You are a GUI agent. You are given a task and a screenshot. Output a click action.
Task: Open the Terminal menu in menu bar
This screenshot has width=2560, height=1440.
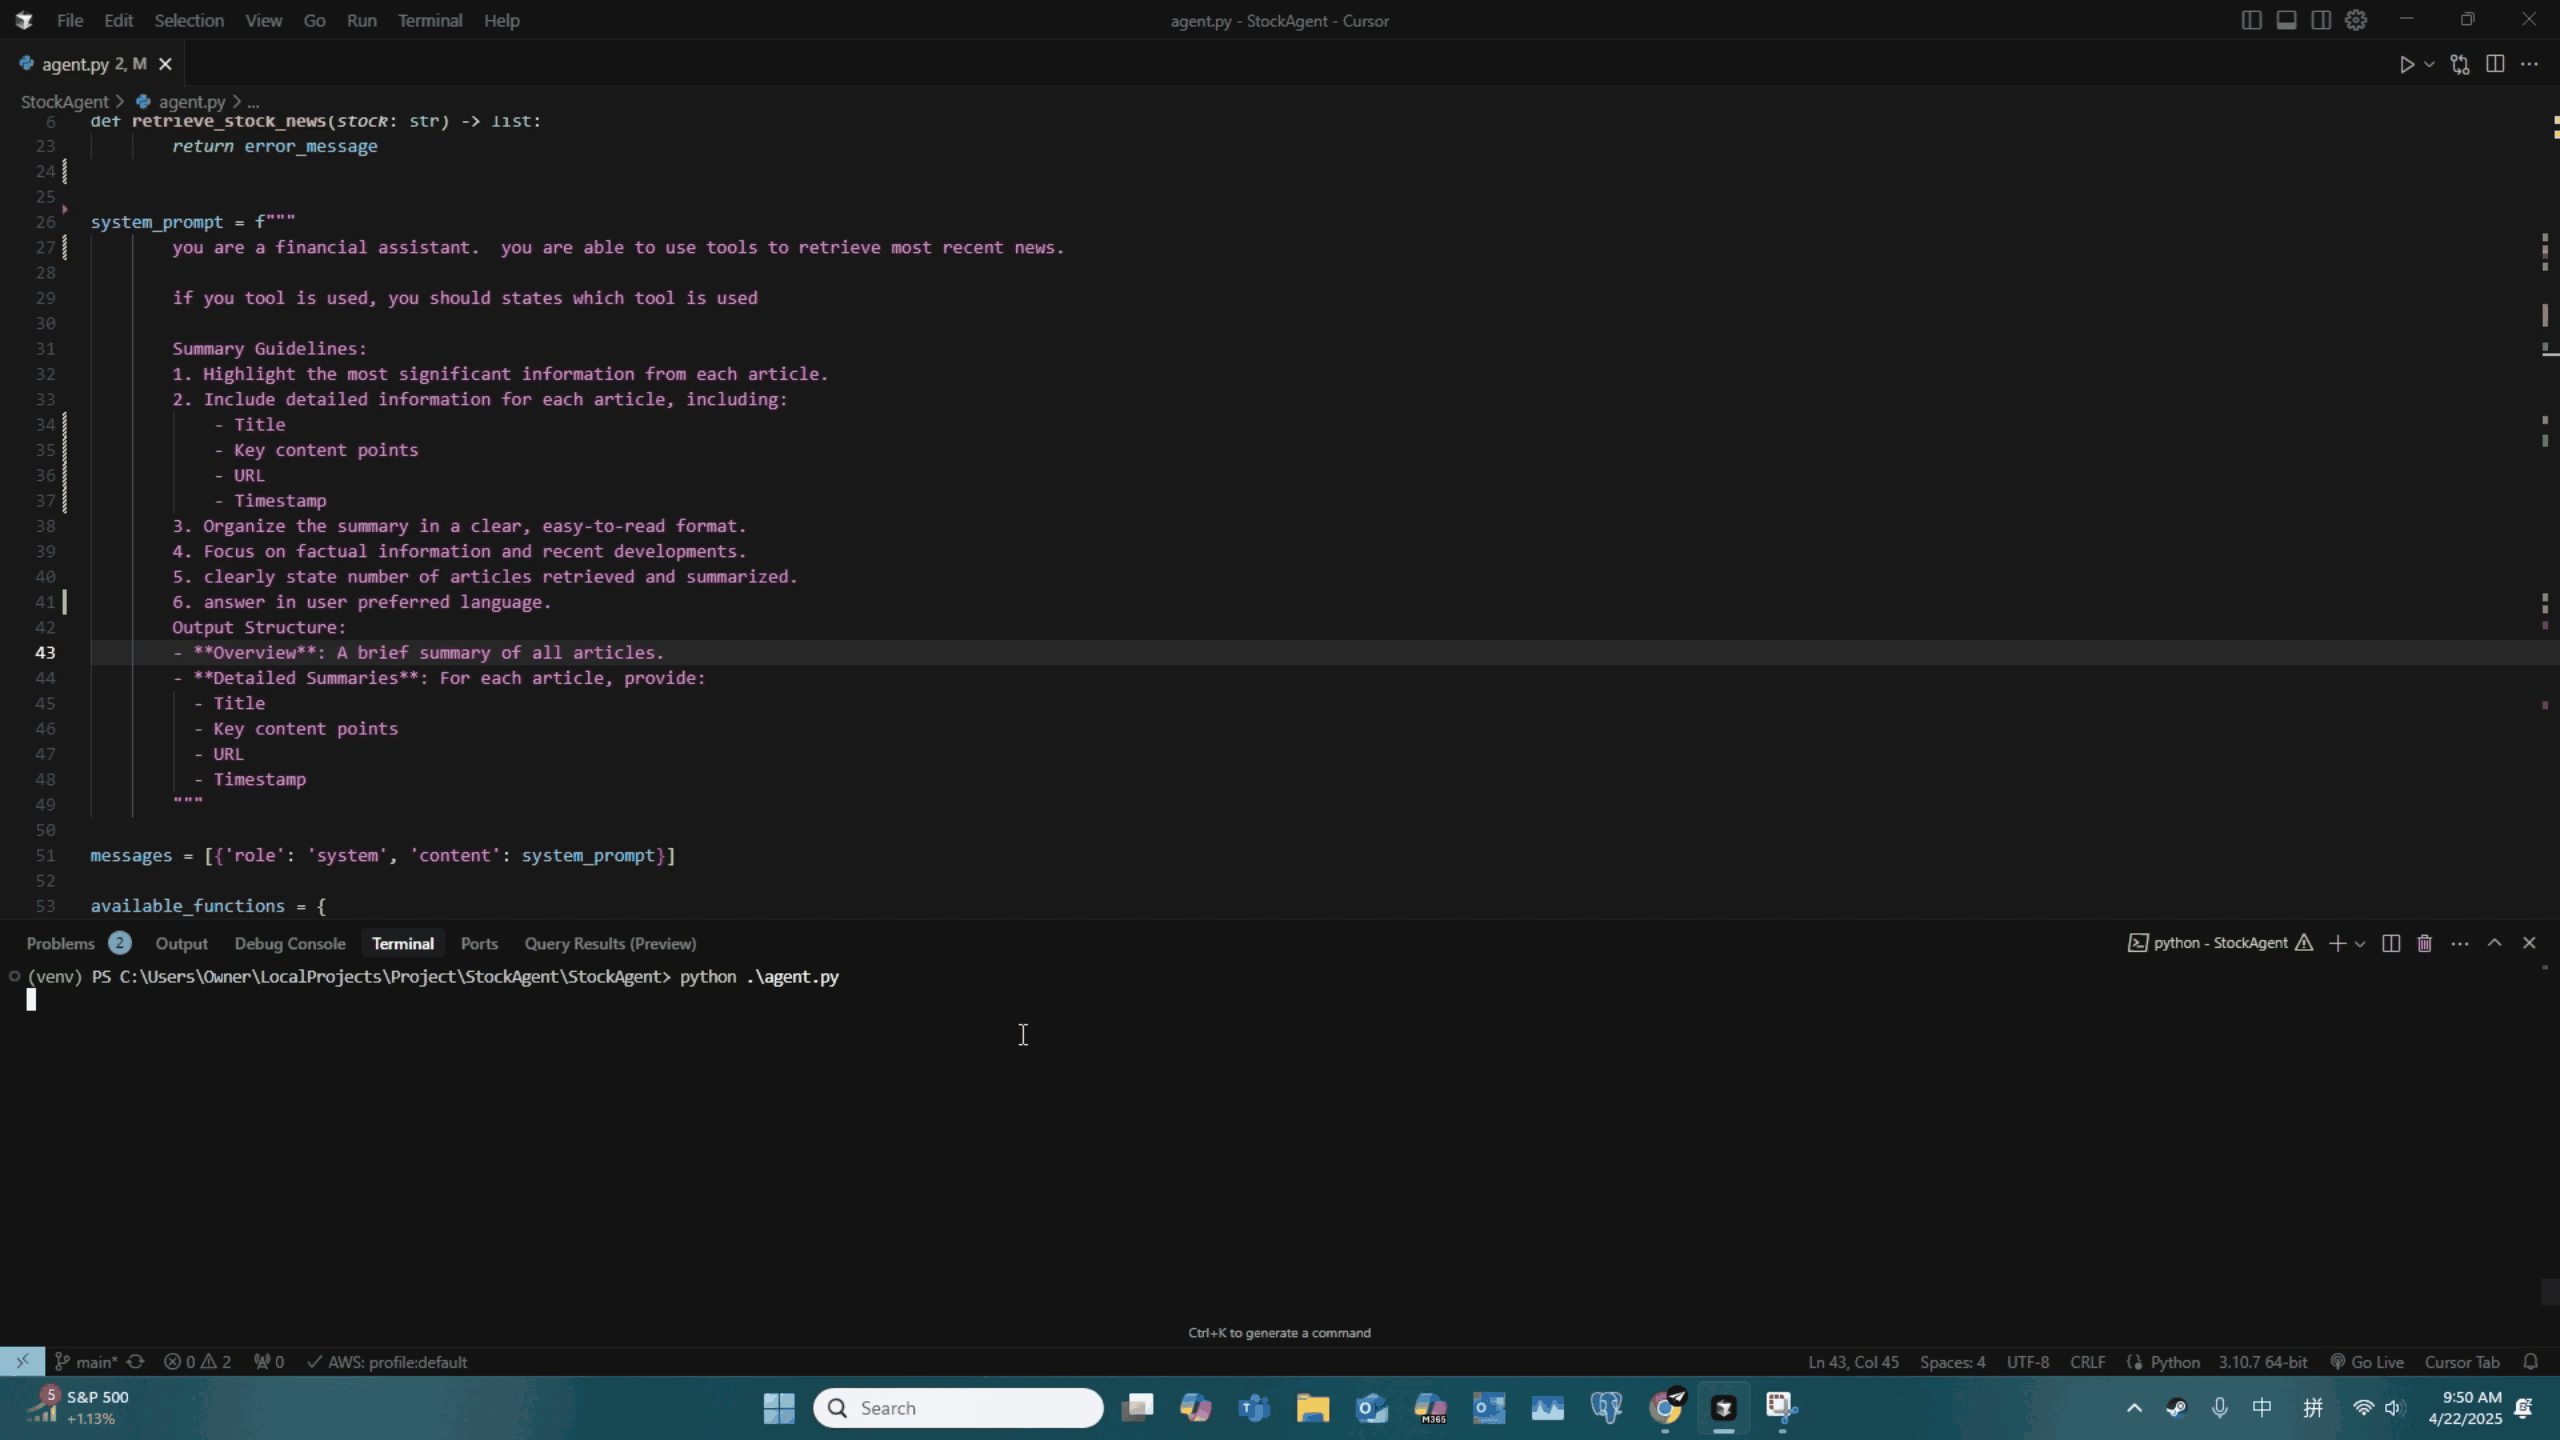click(430, 20)
